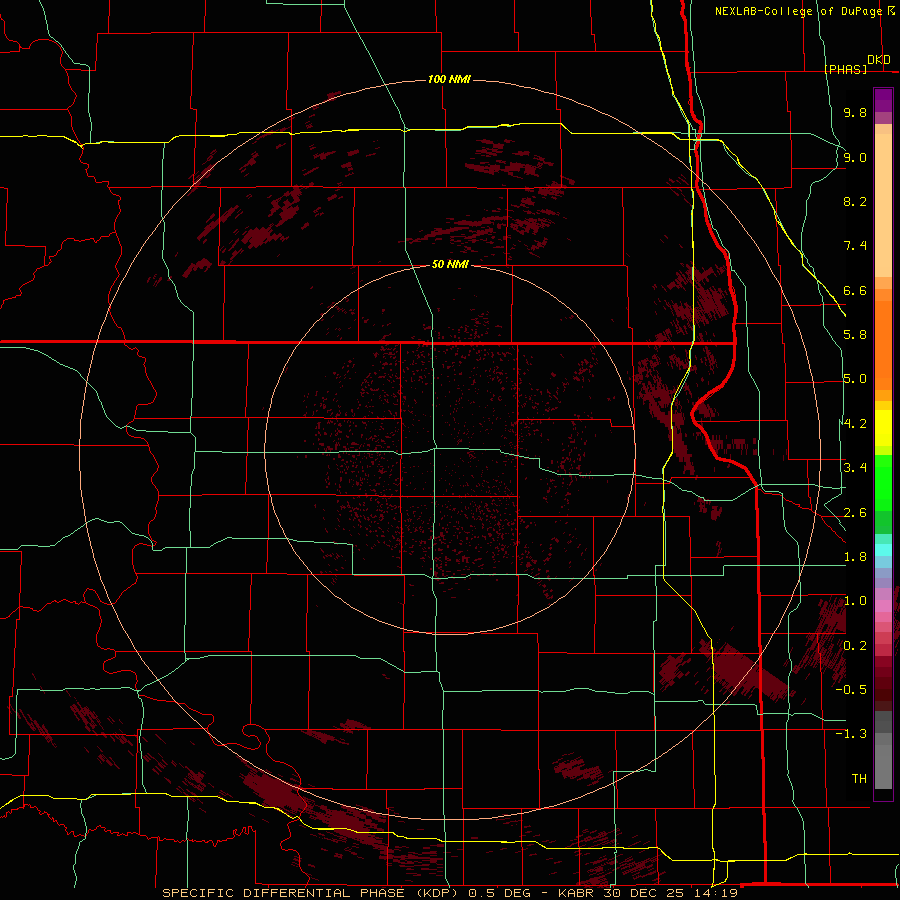The height and width of the screenshot is (900, 900).
Task: Click the 50 NMI range ring label
Action: point(450,264)
